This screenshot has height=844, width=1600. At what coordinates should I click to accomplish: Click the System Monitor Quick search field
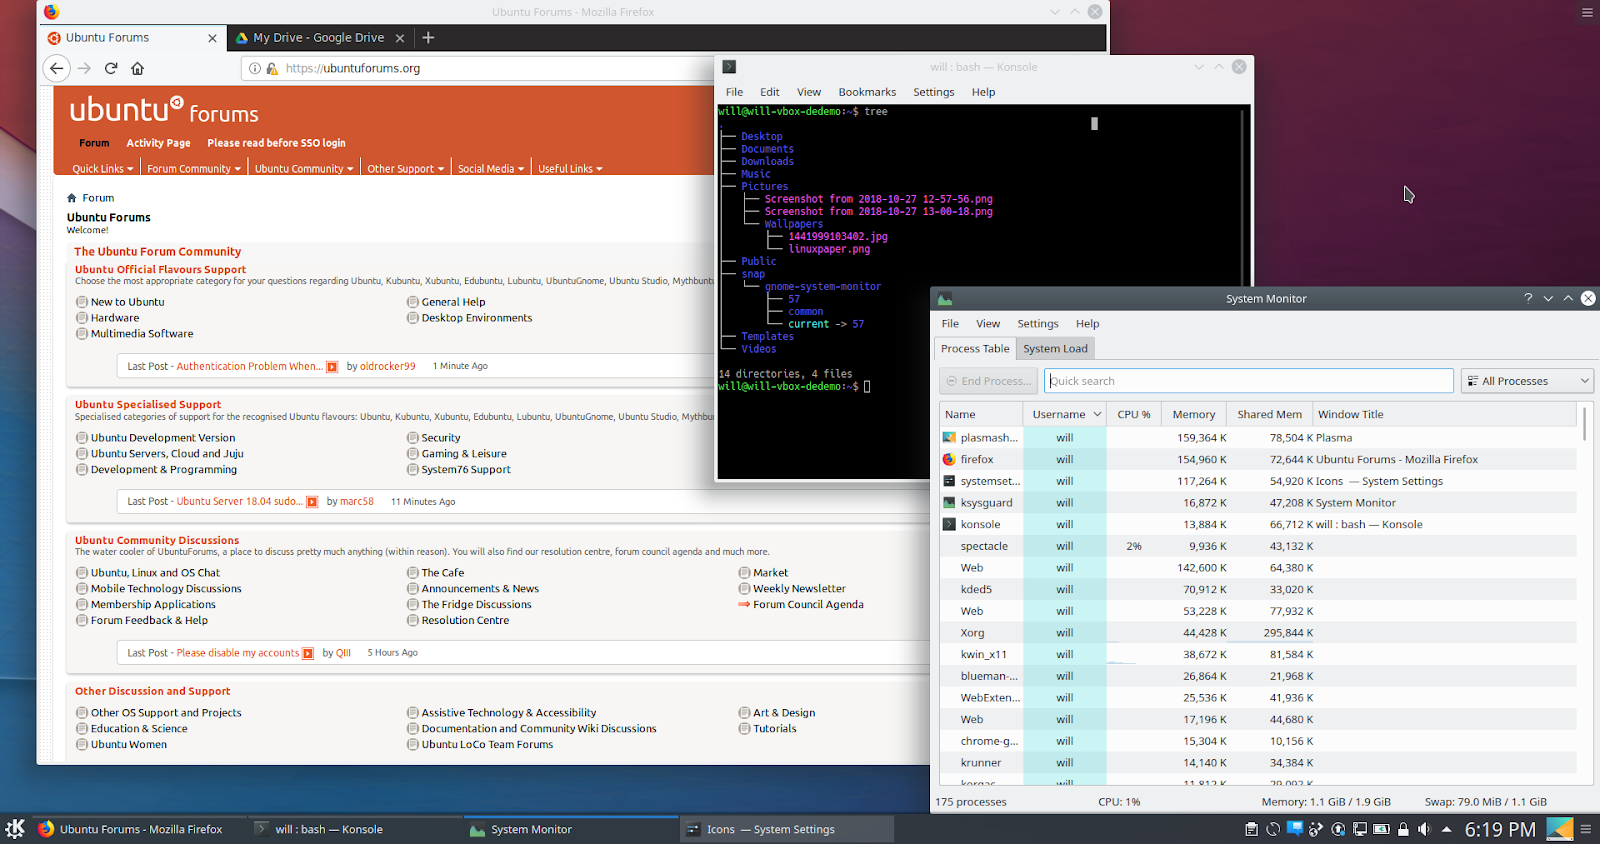pos(1249,381)
